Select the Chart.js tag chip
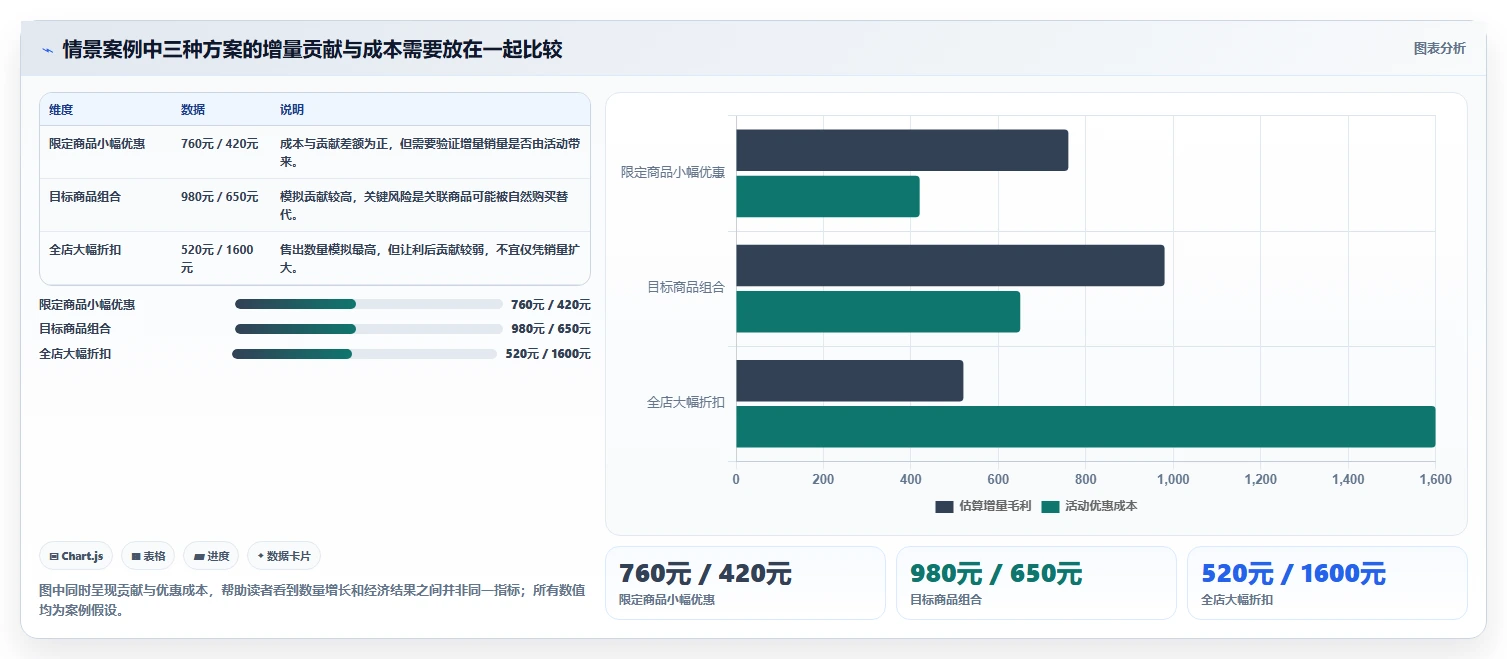The height and width of the screenshot is (659, 1507). coord(76,556)
